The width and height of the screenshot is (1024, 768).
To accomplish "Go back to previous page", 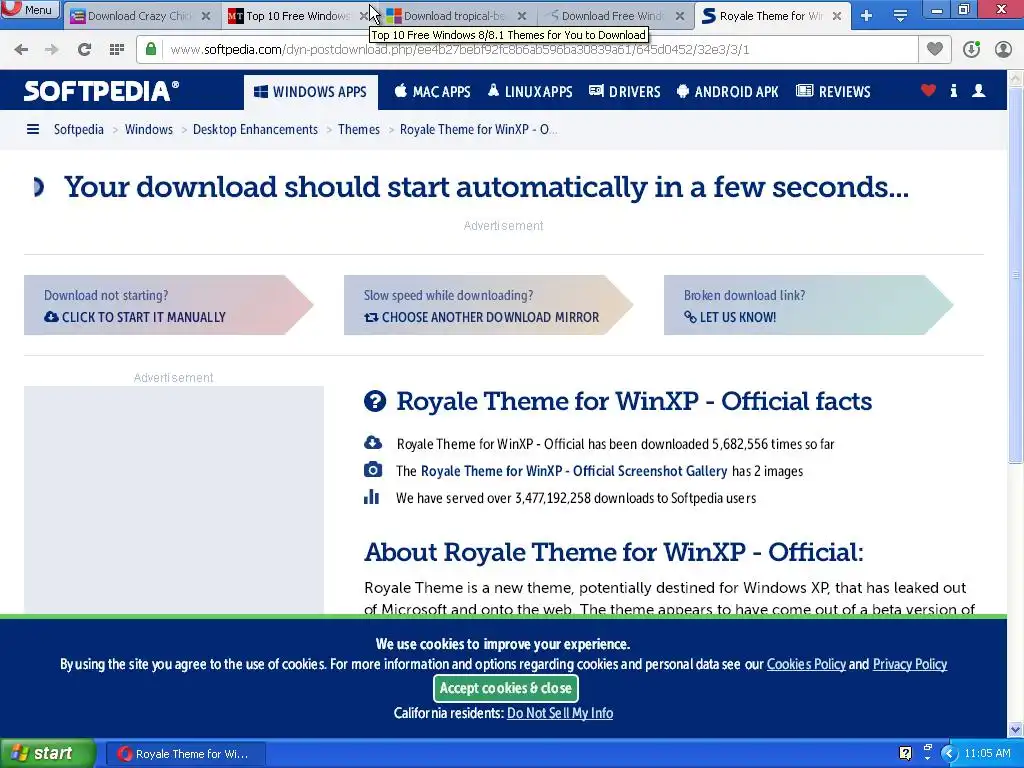I will point(21,50).
